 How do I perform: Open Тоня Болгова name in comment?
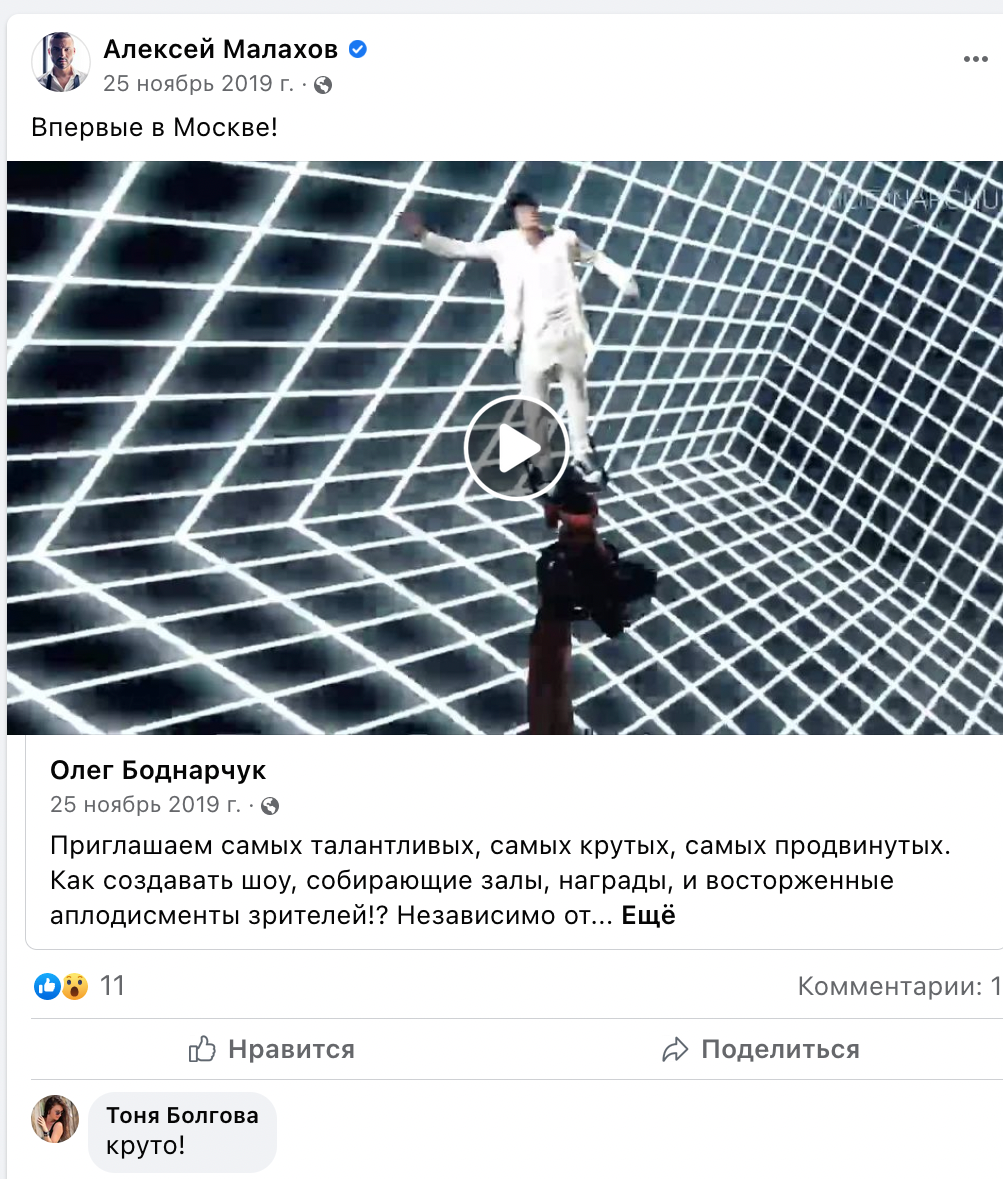pyautogui.click(x=183, y=1115)
